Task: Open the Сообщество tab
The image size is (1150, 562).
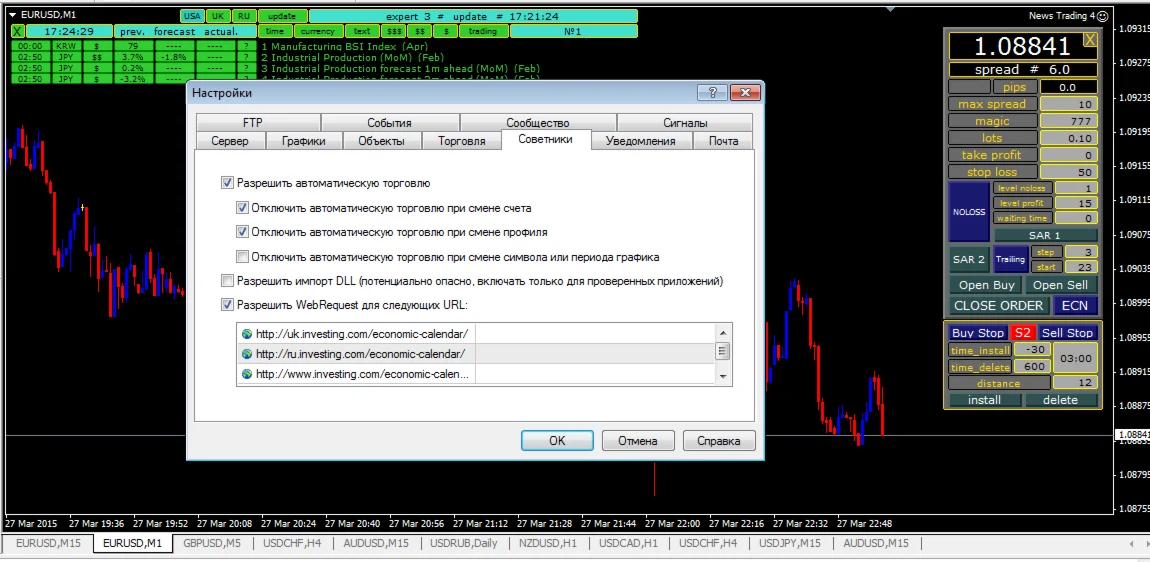Action: 538,123
